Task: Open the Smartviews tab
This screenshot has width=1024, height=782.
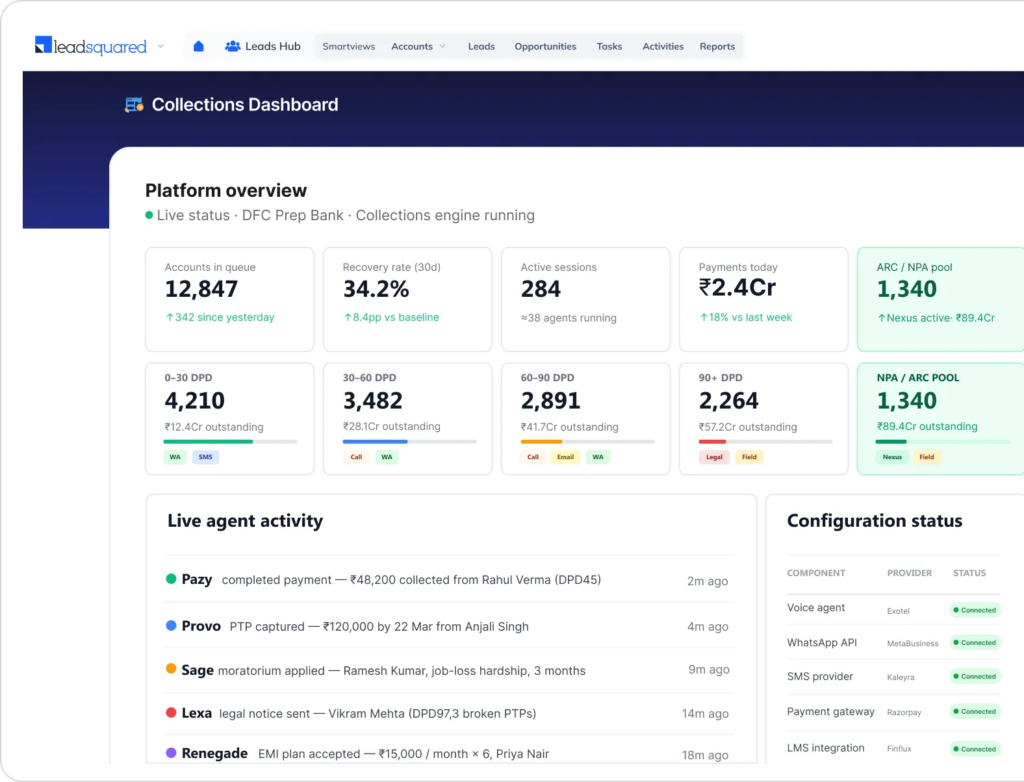Action: tap(349, 46)
